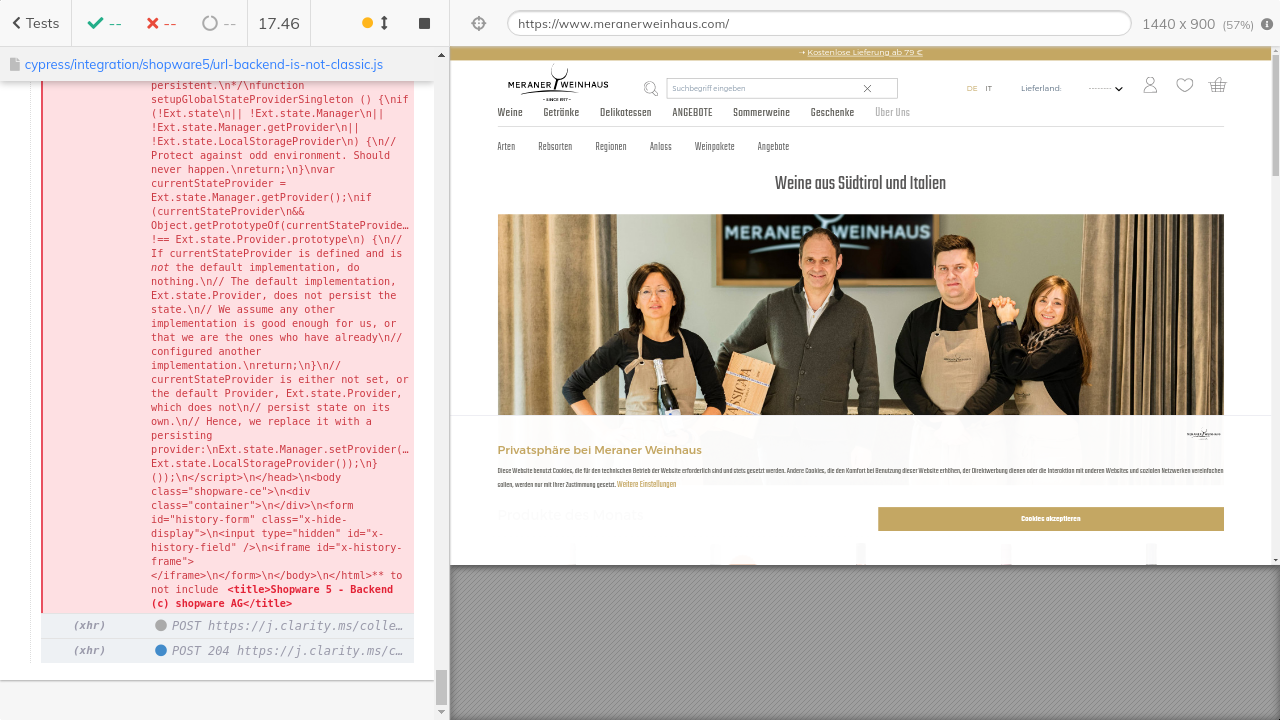Expand the Rebsorten submenu
1280x720 pixels.
click(555, 147)
